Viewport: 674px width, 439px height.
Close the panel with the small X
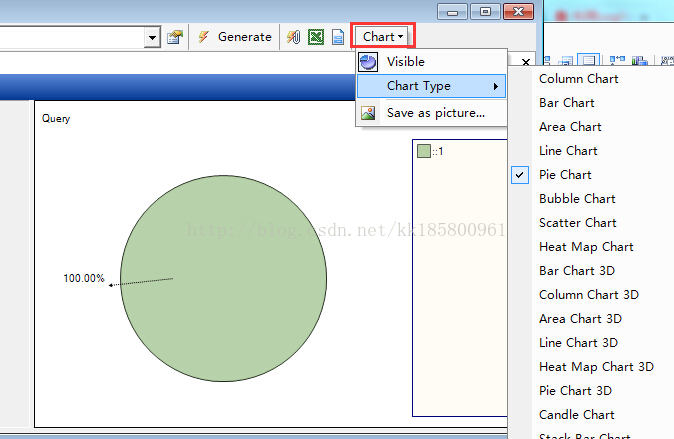525,62
